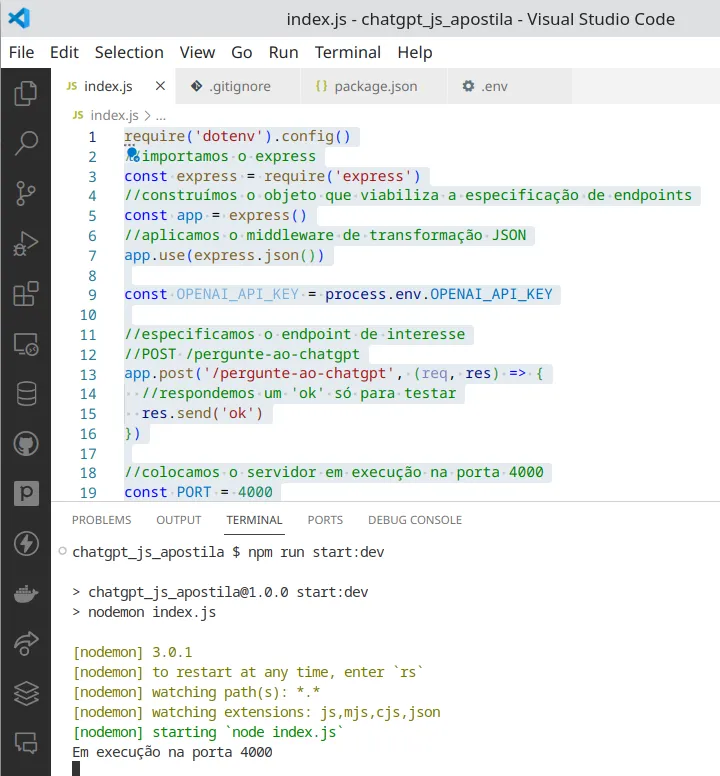This screenshot has height=776, width=720.
Task: Click the JS icon in breadcrumb
Action: (x=78, y=115)
